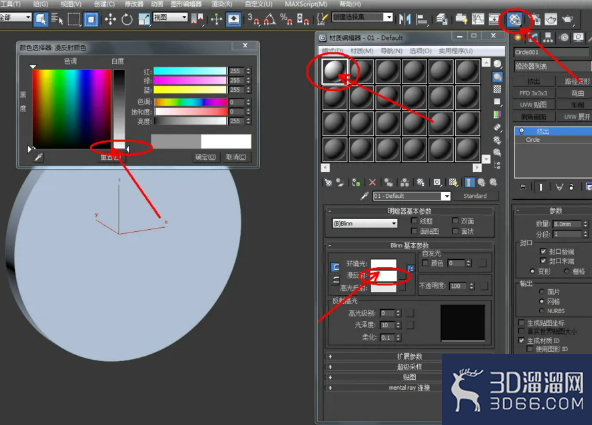The width and height of the screenshot is (592, 425).
Task: Select the Scale tool
Action: tap(144, 19)
